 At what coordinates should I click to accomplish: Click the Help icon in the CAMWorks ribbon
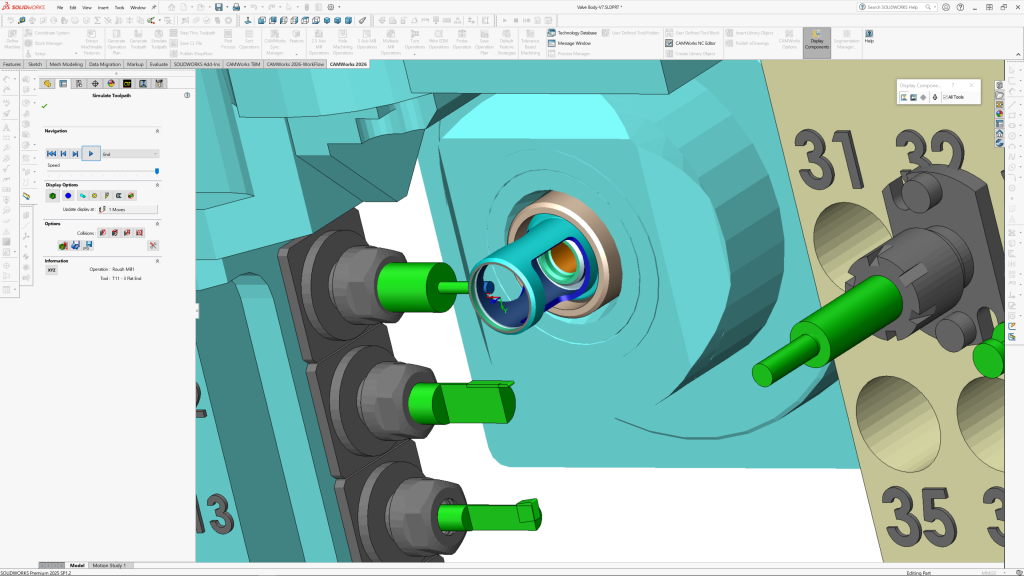coord(869,36)
